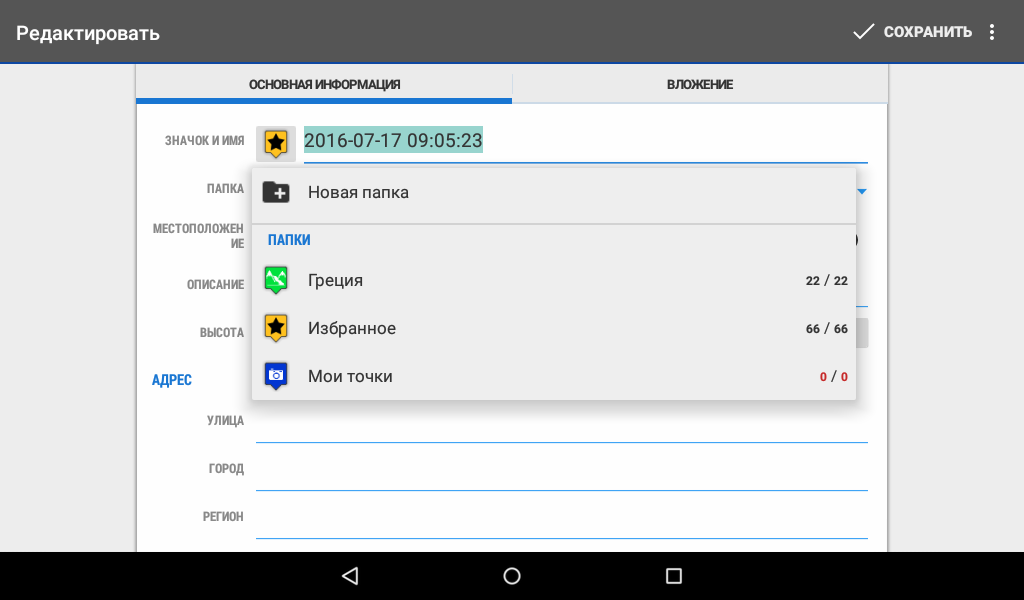
Task: Focus the УЛИЦА input field
Action: click(x=560, y=424)
